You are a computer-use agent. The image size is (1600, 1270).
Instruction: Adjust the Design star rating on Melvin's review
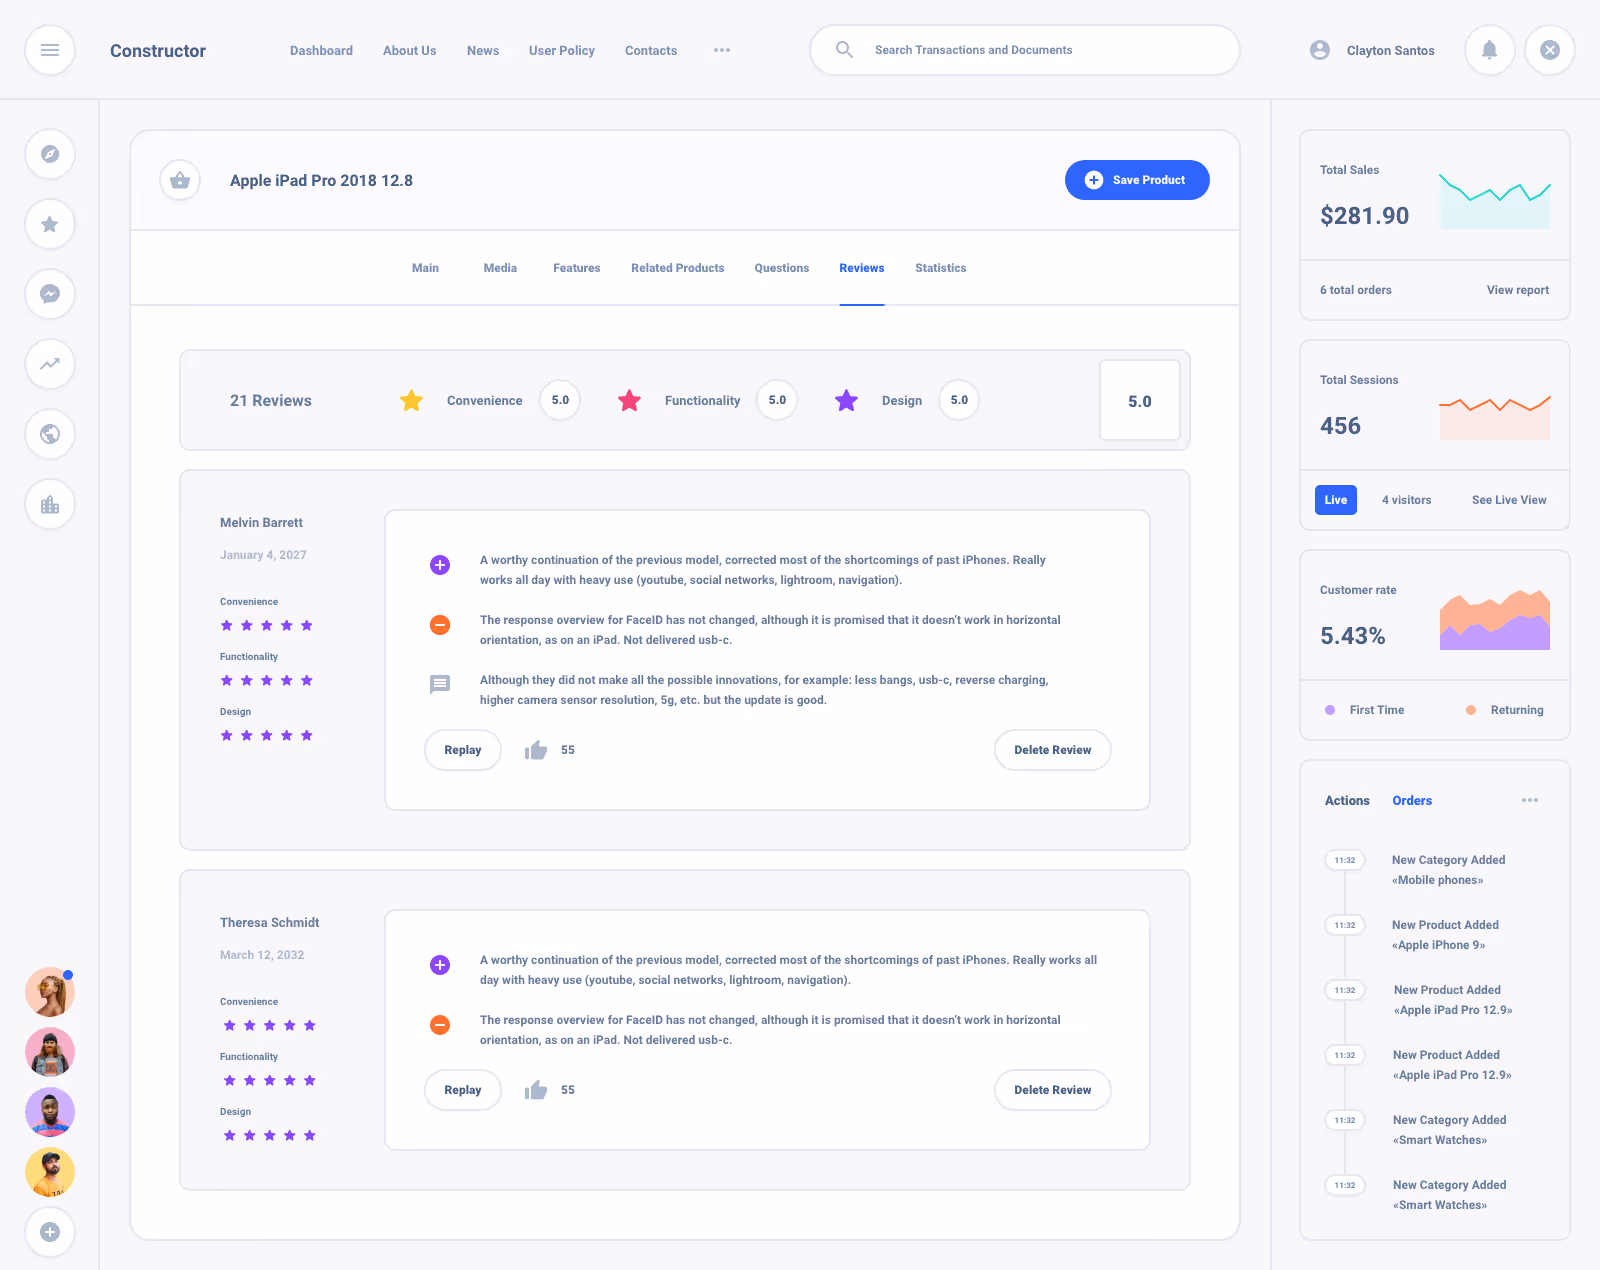point(267,735)
